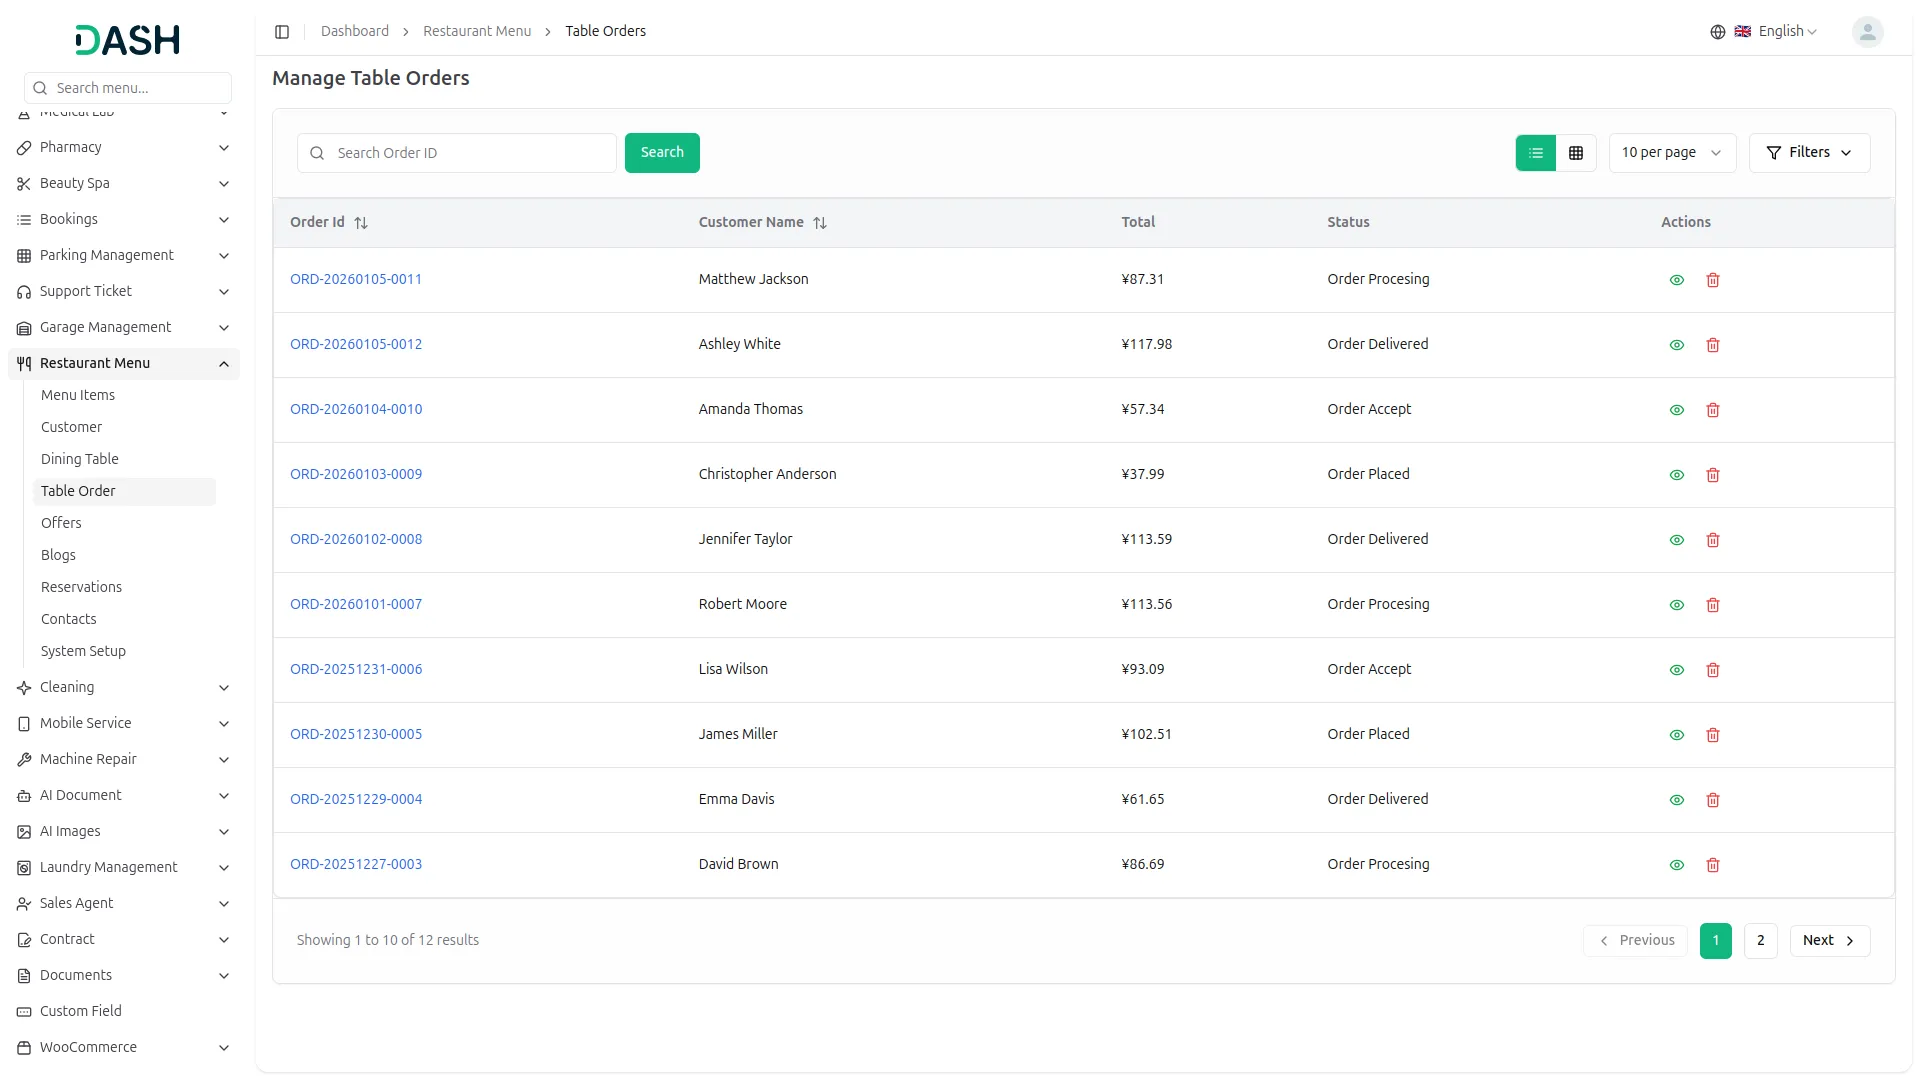The width and height of the screenshot is (1920, 1080).
Task: Sort by Order Id column icon
Action: (x=361, y=223)
